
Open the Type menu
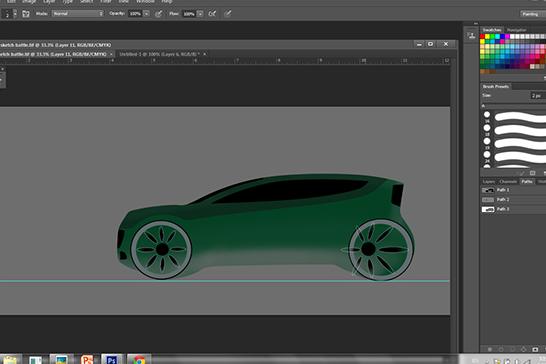pos(68,1)
